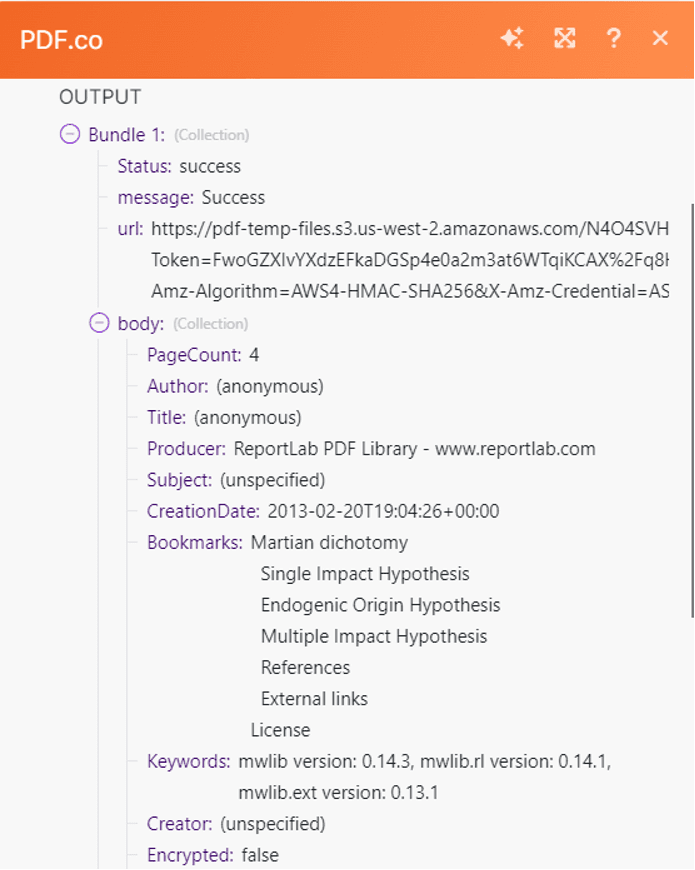Viewport: 695px width, 870px height.
Task: Click the AI sparkle icon in header
Action: (x=512, y=39)
